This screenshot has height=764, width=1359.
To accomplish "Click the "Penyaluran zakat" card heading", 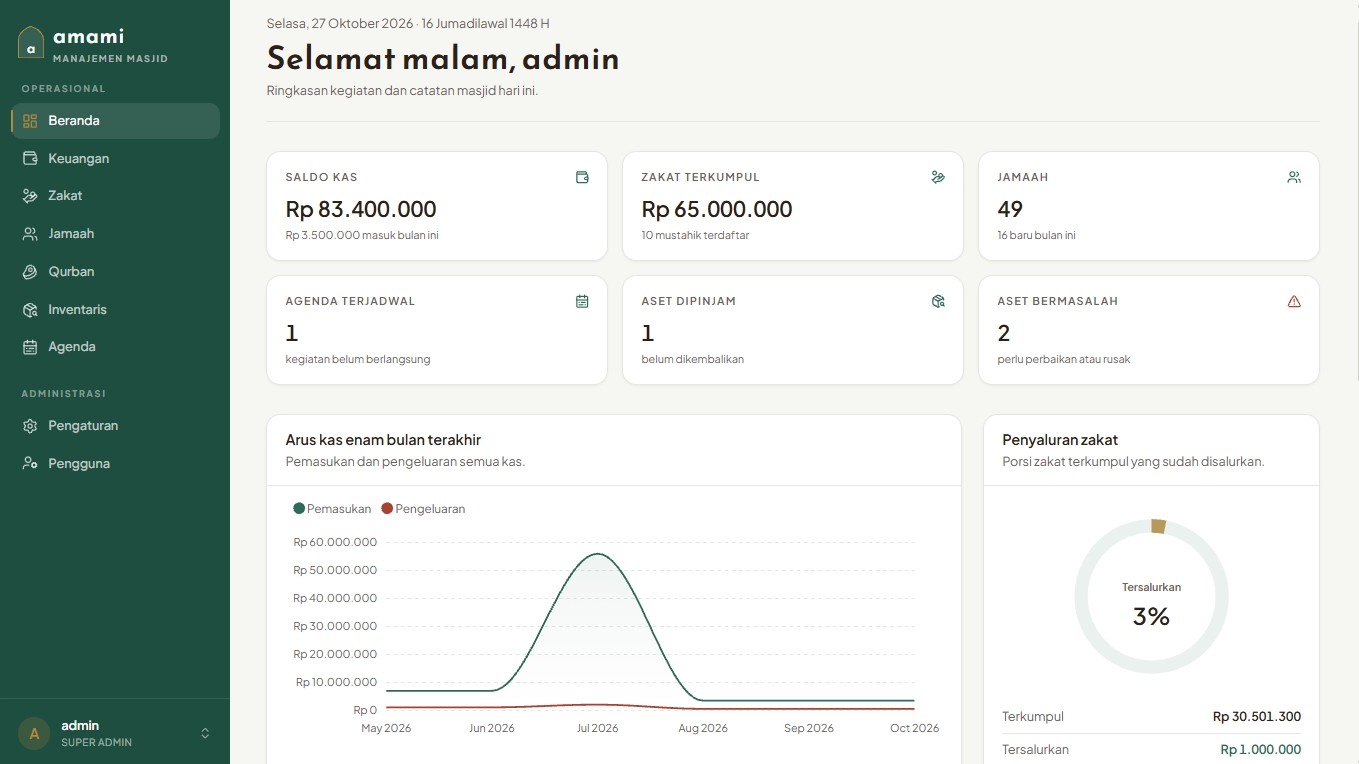I will point(1060,440).
